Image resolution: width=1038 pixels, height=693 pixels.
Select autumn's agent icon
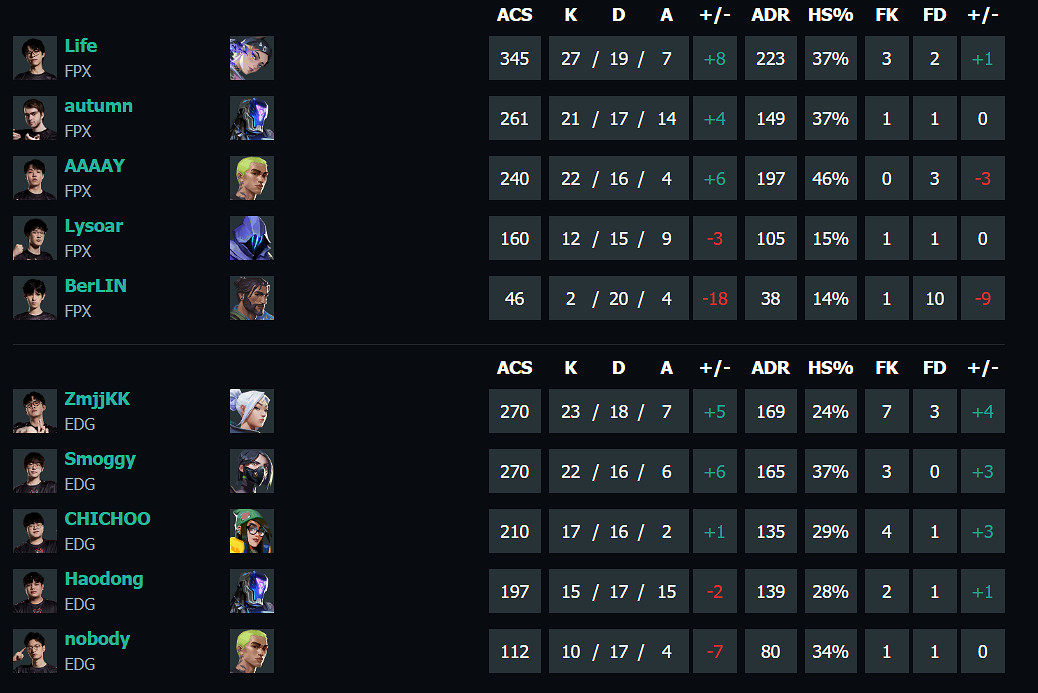click(251, 118)
